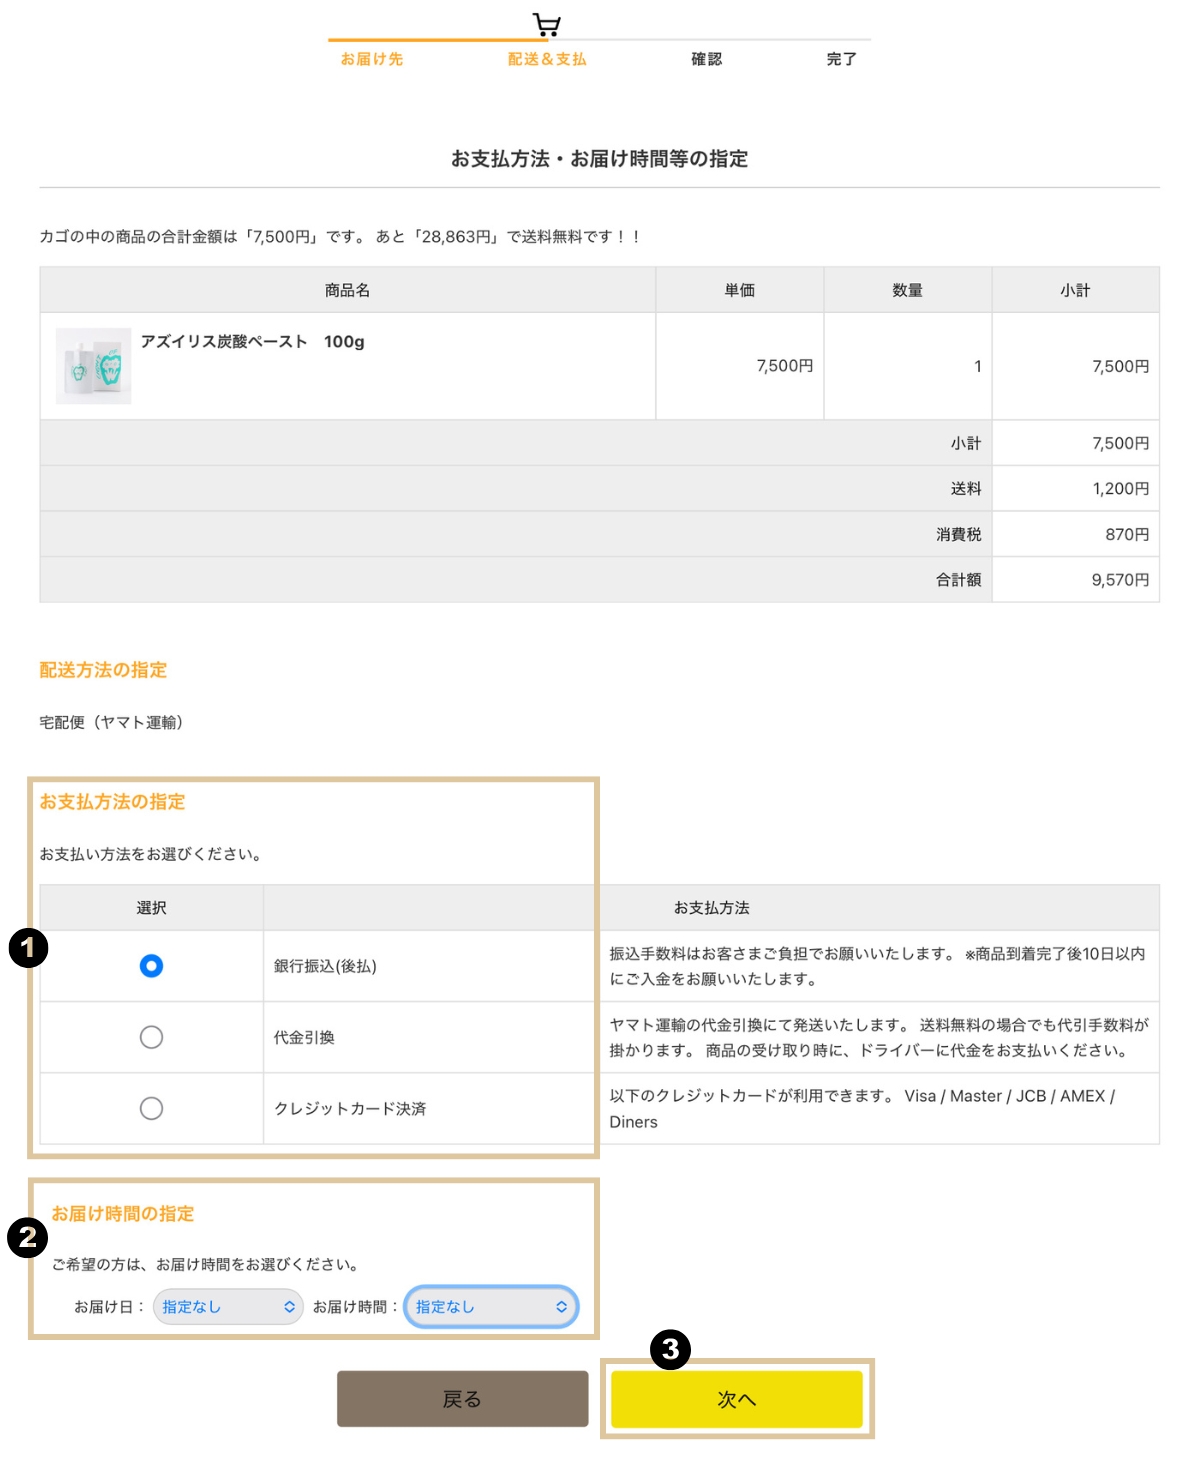Viewport: 1200px width, 1460px height.
Task: Click the numbered badge 3 marker
Action: [x=670, y=1349]
